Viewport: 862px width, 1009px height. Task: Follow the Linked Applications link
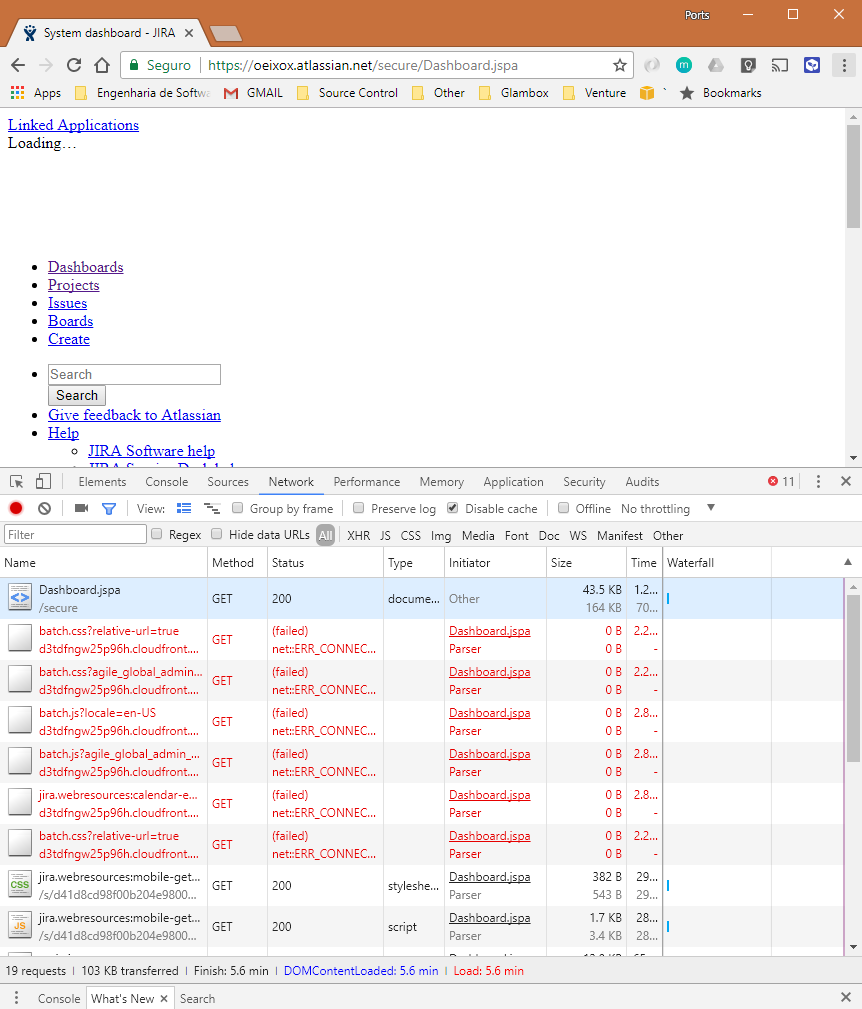[73, 125]
